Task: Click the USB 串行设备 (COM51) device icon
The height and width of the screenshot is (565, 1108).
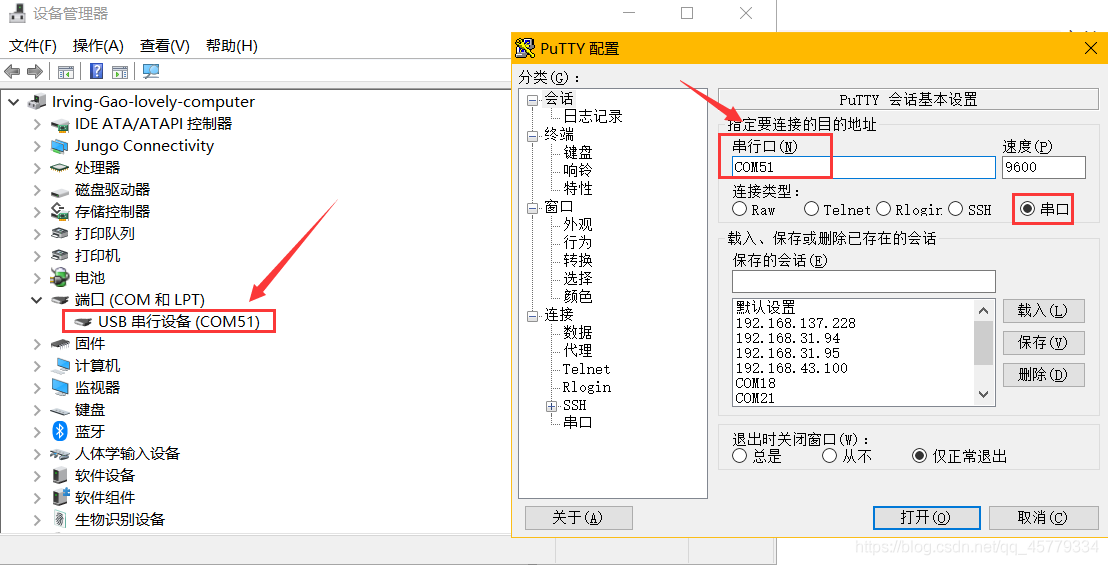Action: [x=84, y=321]
